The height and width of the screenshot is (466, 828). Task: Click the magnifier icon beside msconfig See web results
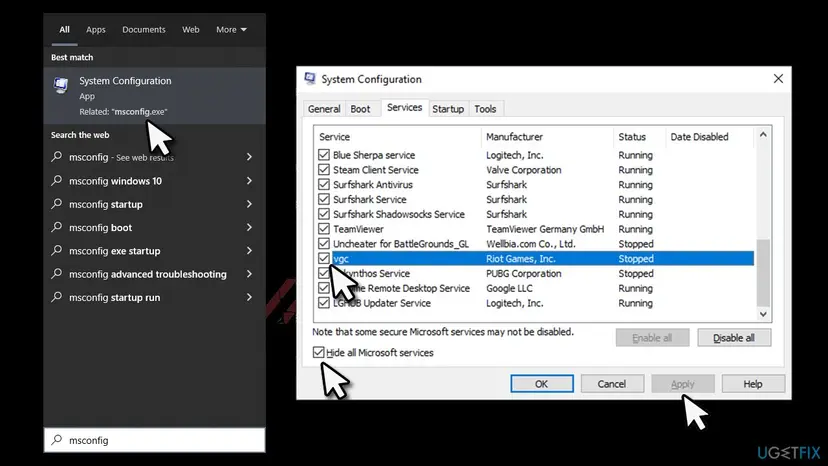[57, 156]
